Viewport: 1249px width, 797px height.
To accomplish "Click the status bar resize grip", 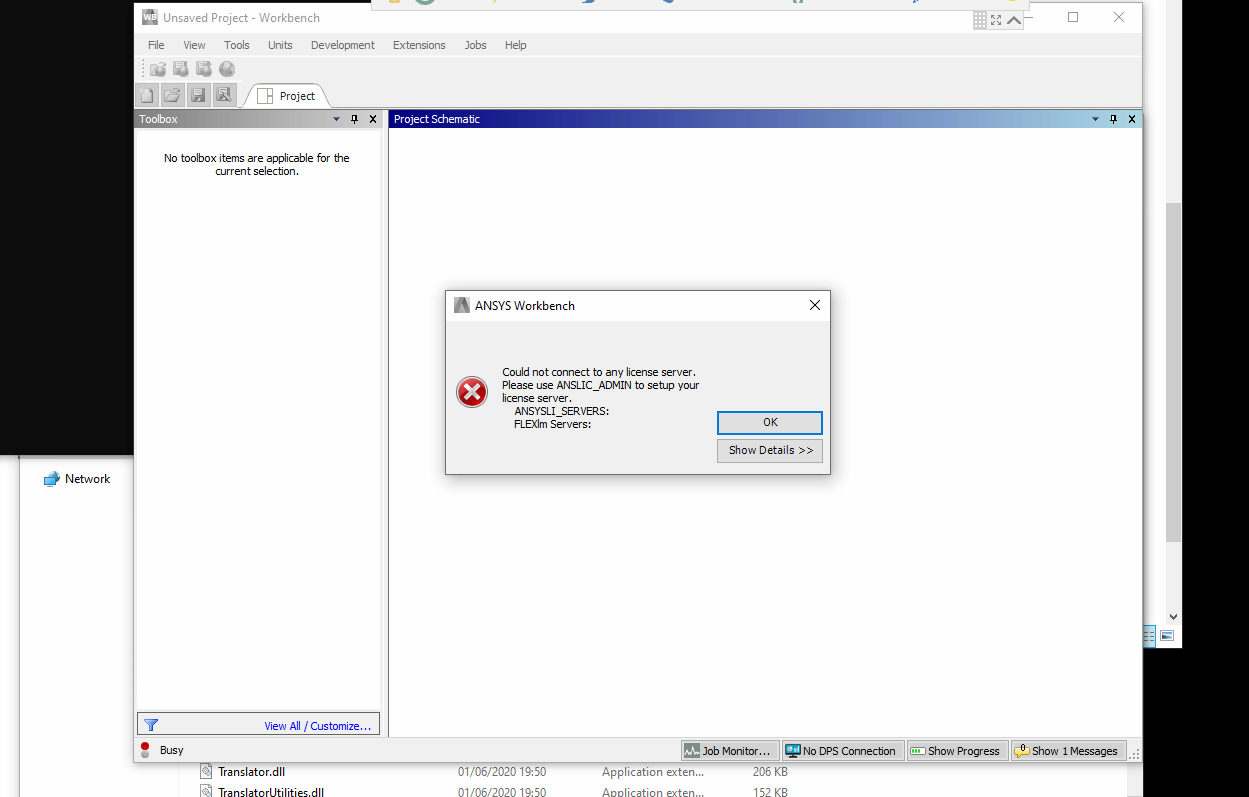I will tap(1135, 754).
